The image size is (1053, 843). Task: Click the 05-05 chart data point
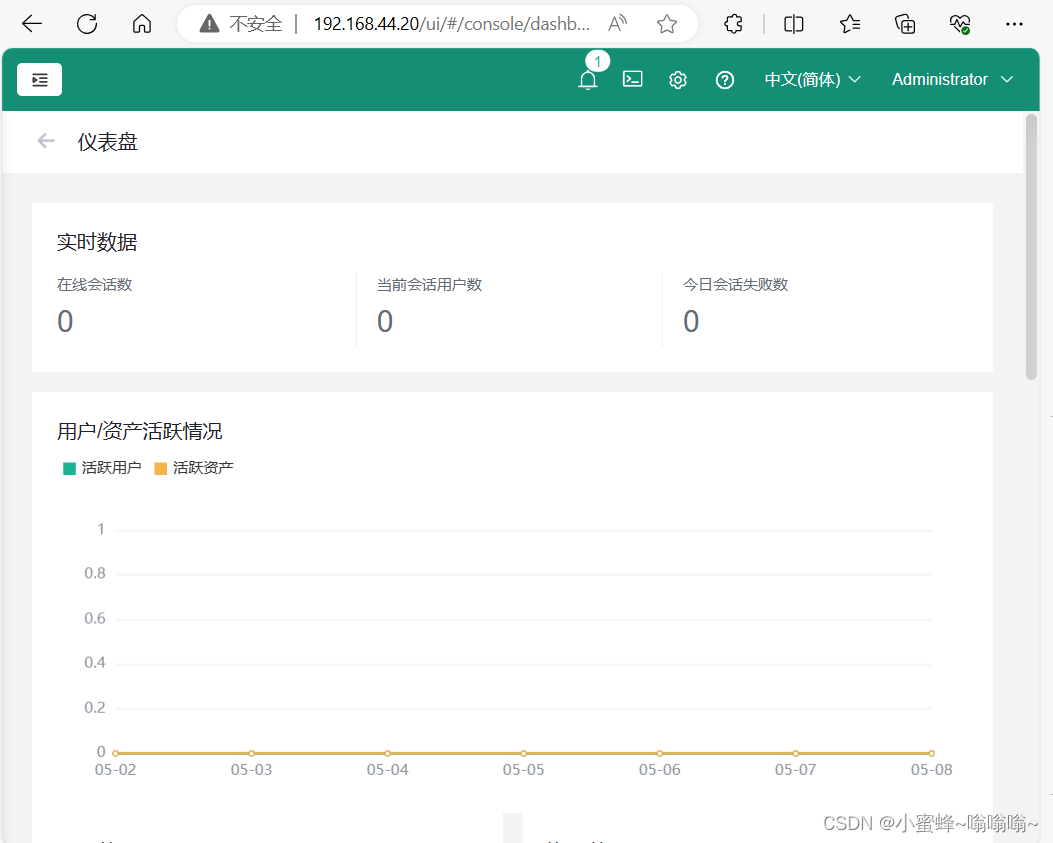[x=524, y=753]
